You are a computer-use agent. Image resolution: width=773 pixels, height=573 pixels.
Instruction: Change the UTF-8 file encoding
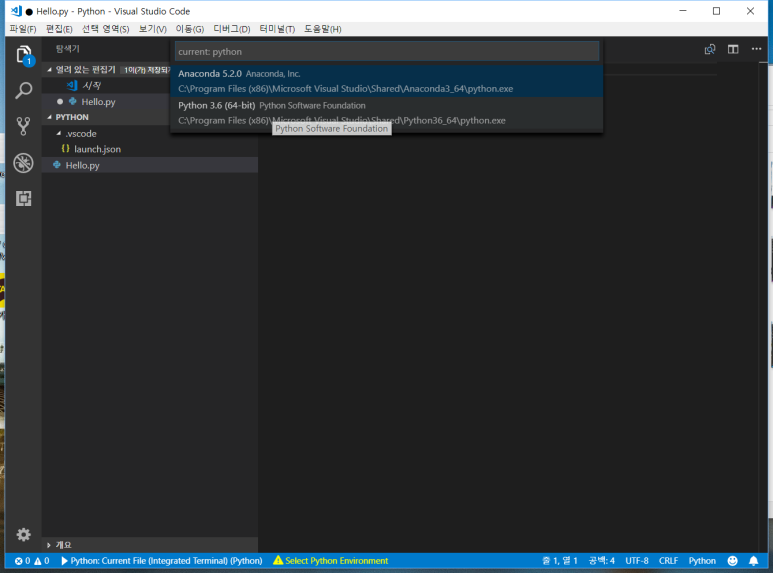click(636, 561)
